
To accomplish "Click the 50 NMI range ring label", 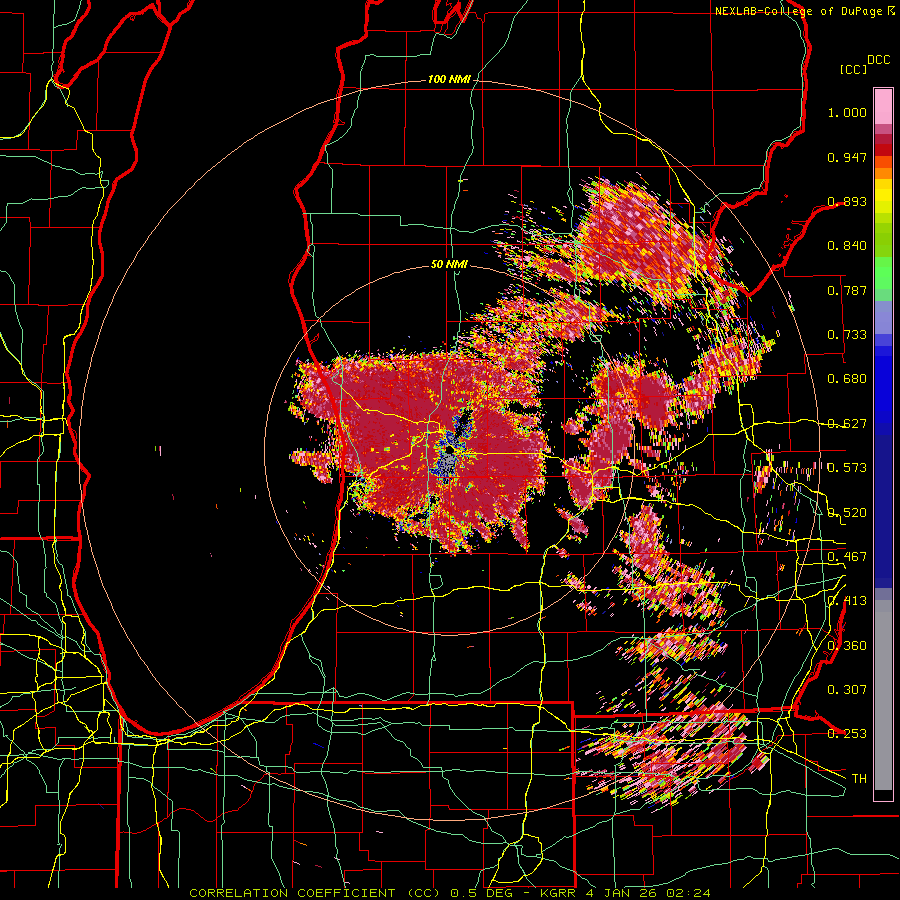I will click(449, 265).
